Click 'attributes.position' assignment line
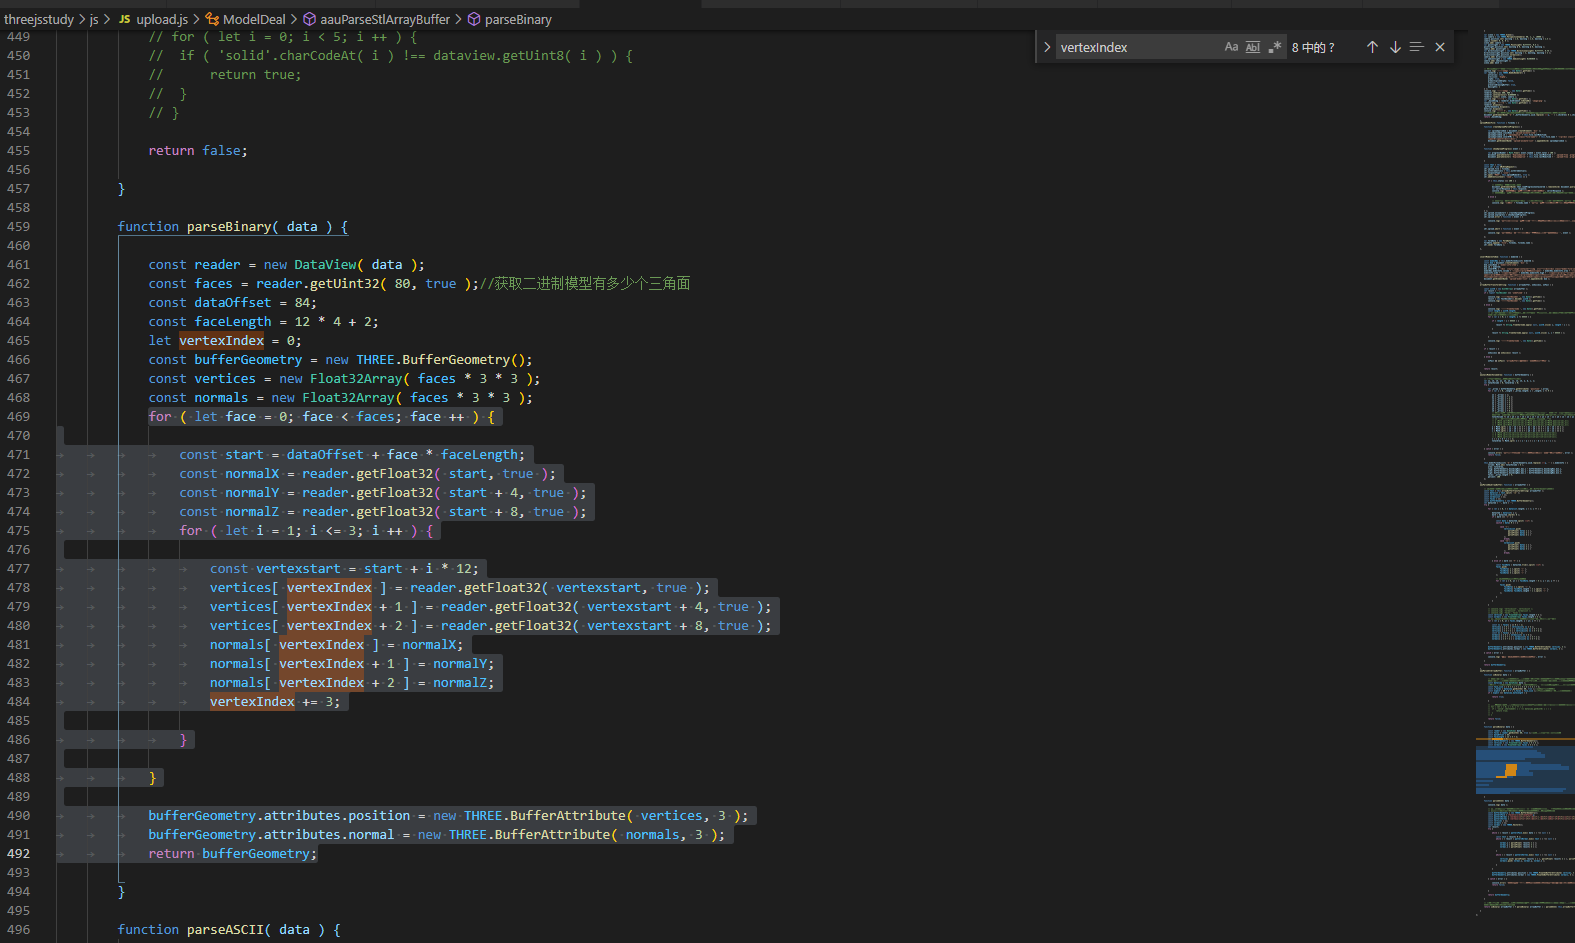Image resolution: width=1575 pixels, height=943 pixels. (449, 815)
